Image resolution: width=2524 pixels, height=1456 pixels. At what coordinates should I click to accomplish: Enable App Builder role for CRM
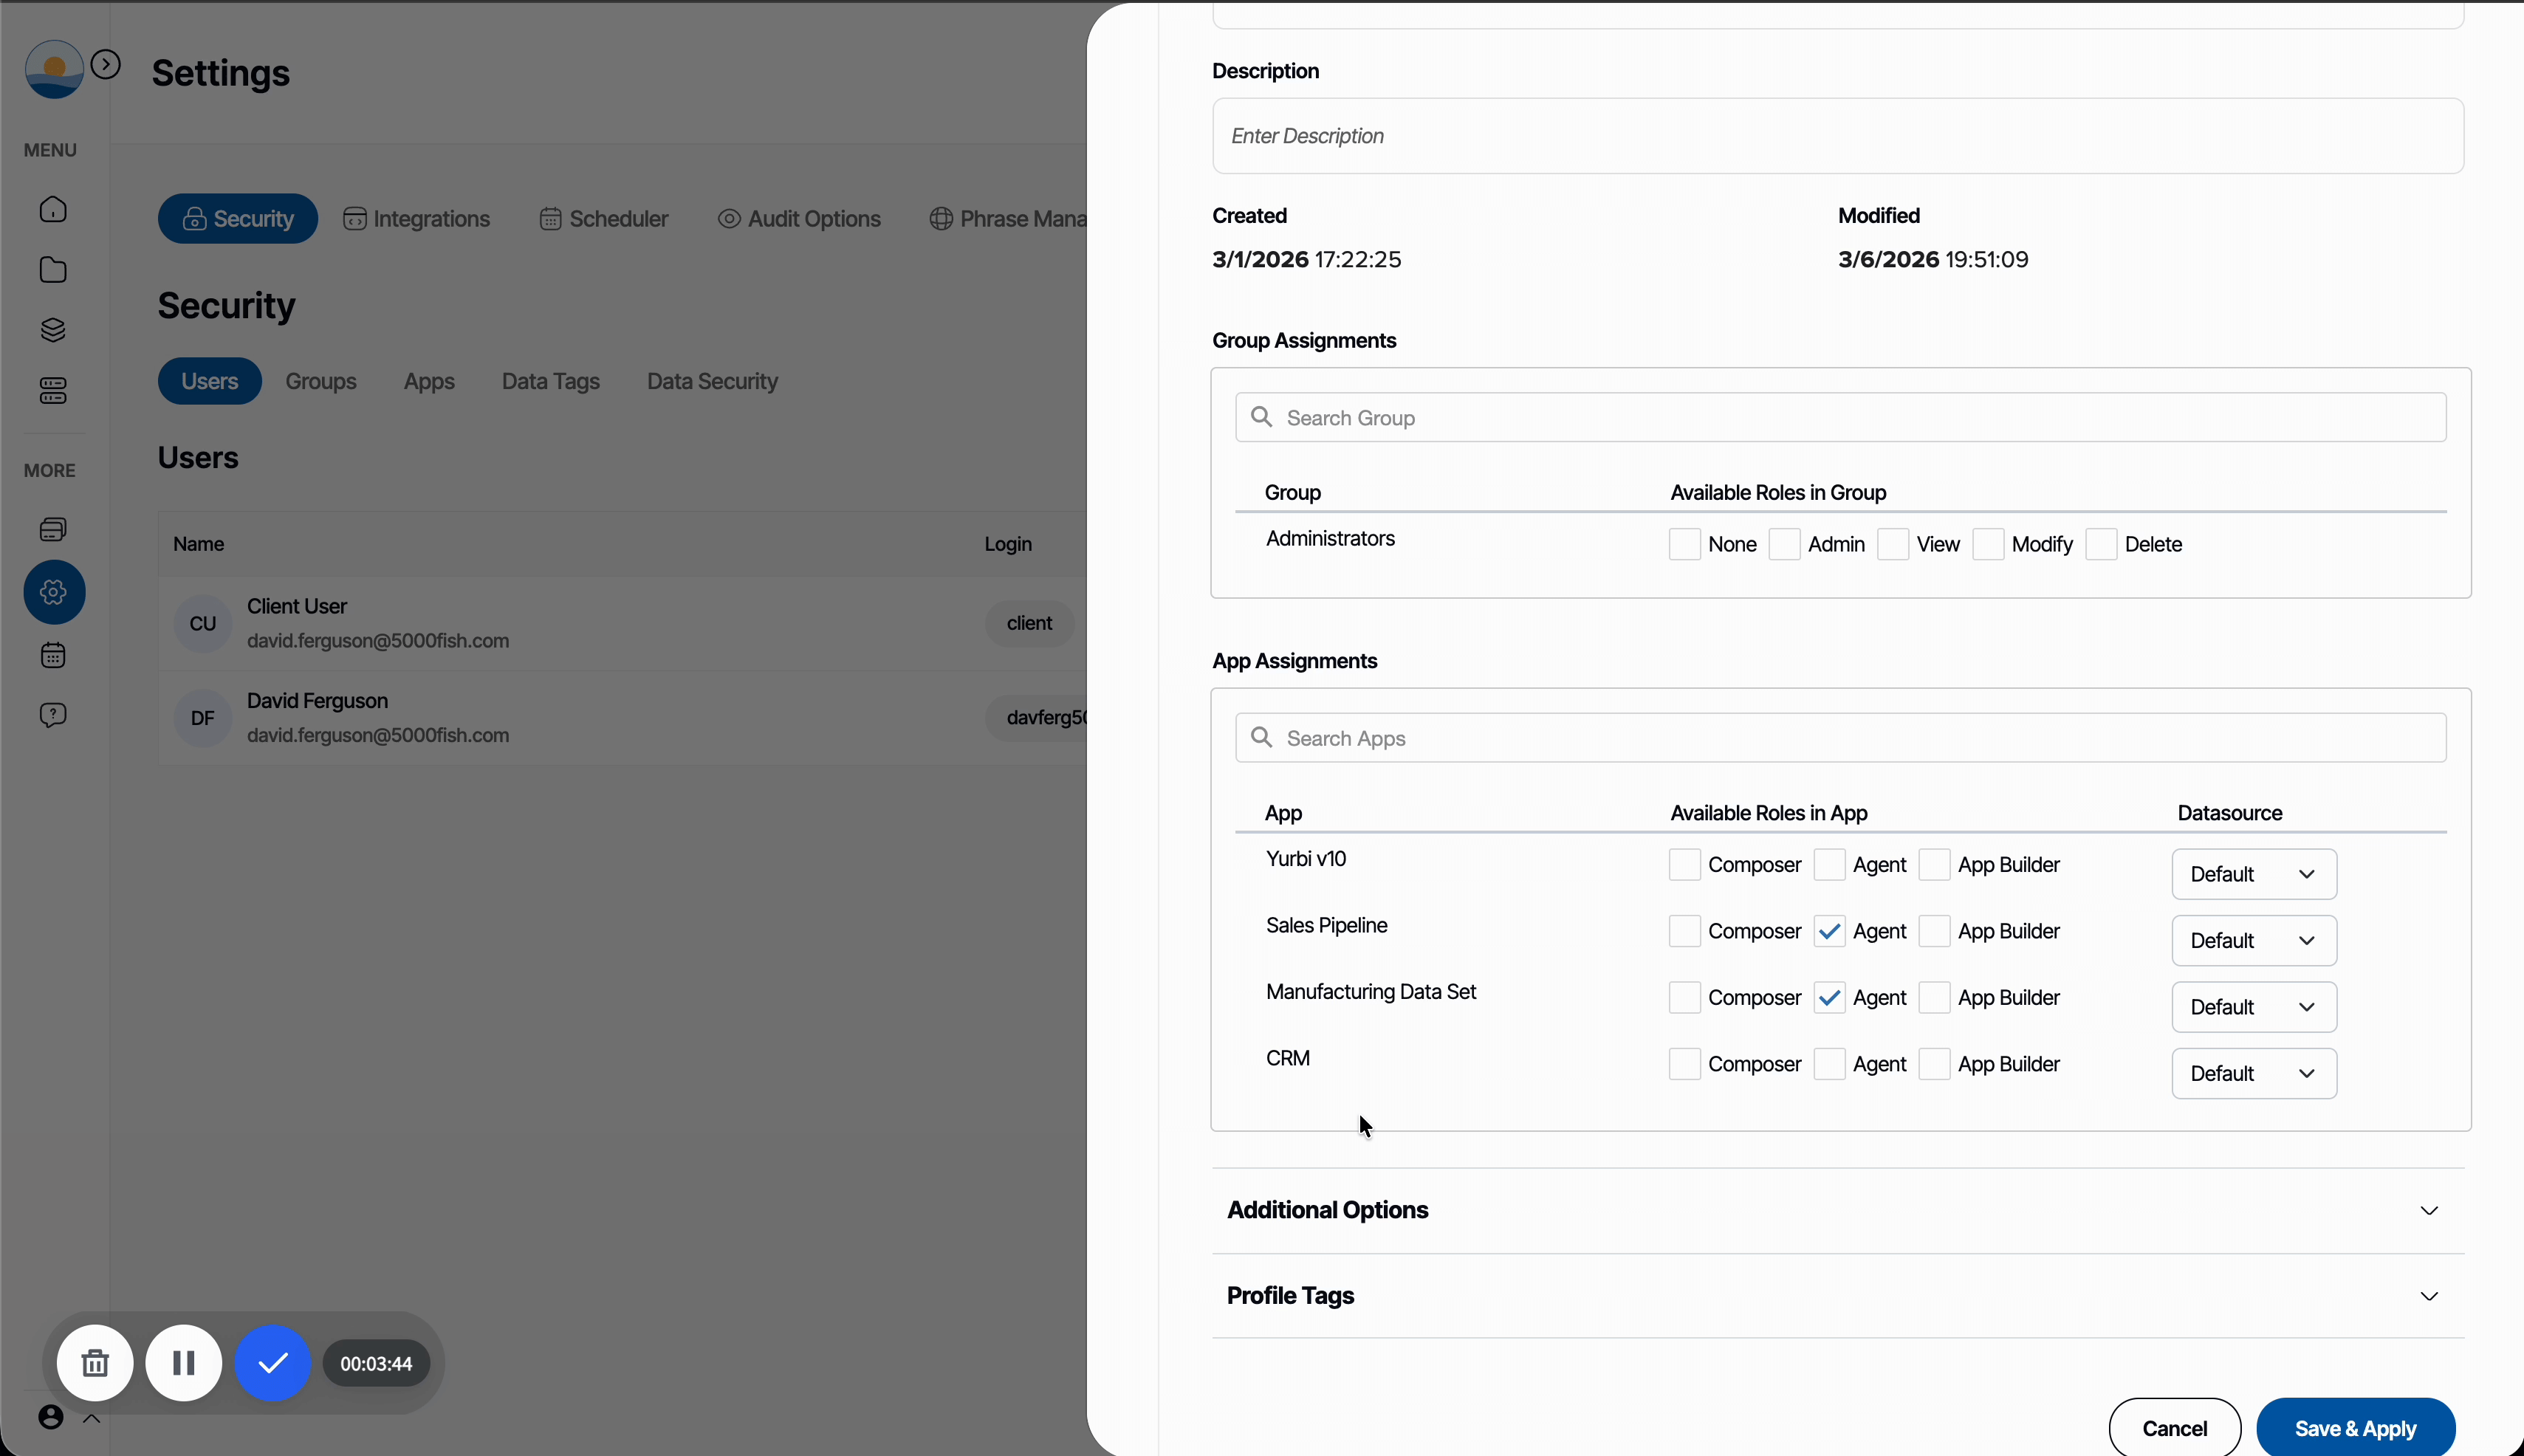tap(1935, 1064)
